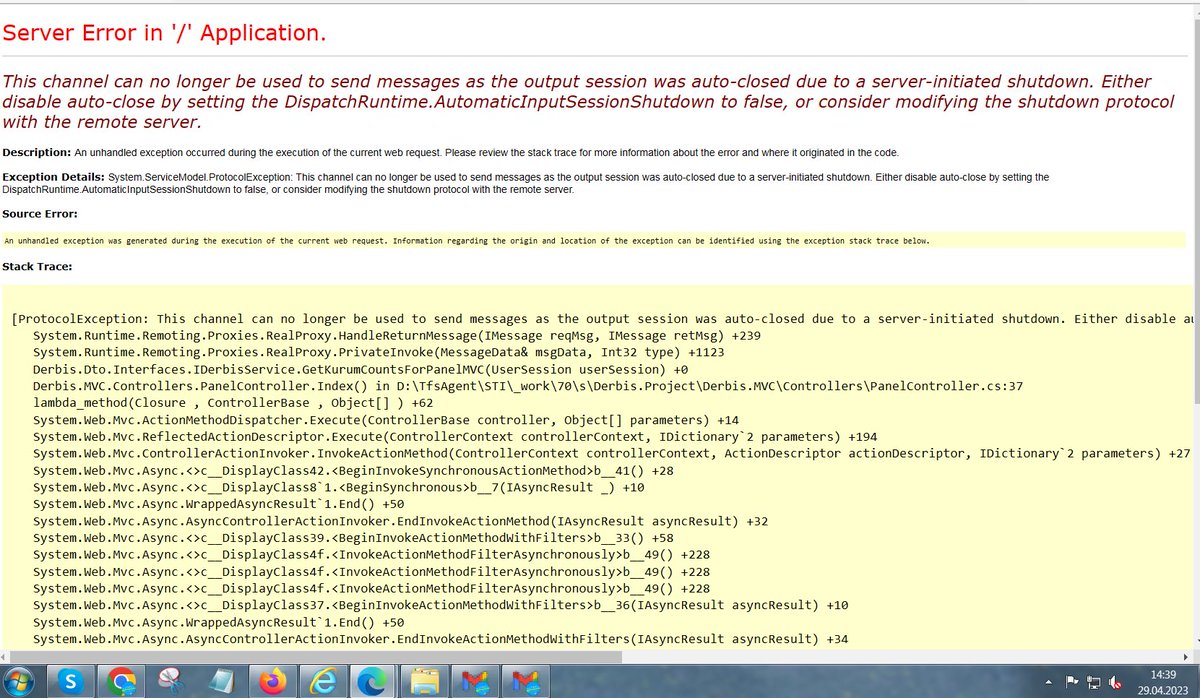This screenshot has width=1200, height=698.
Task: Click the ControllerActionInvoker.InvokeActionMethod line
Action: [x=611, y=454]
